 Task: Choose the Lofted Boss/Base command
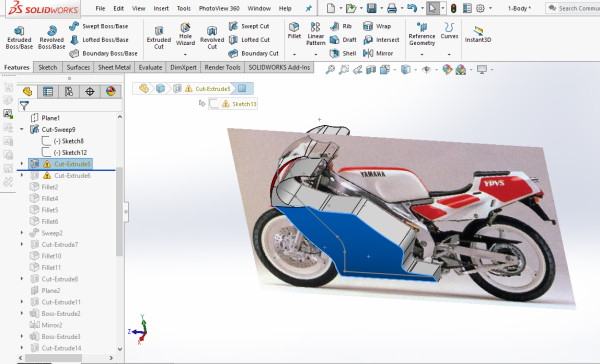click(x=99, y=39)
